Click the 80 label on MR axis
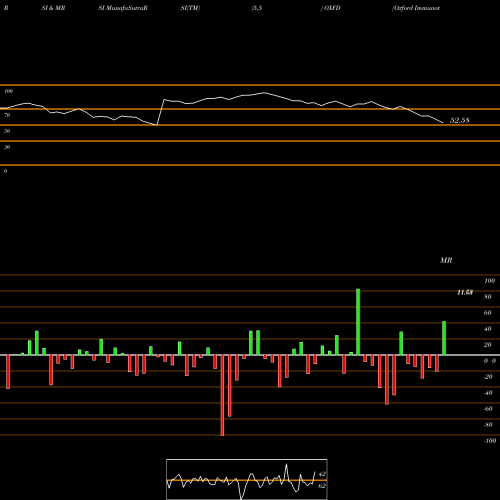 488,297
